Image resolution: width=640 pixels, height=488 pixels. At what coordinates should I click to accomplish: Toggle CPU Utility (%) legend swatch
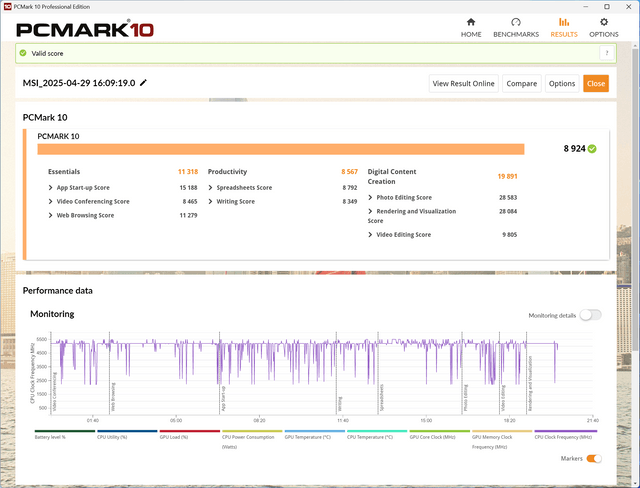point(127,431)
